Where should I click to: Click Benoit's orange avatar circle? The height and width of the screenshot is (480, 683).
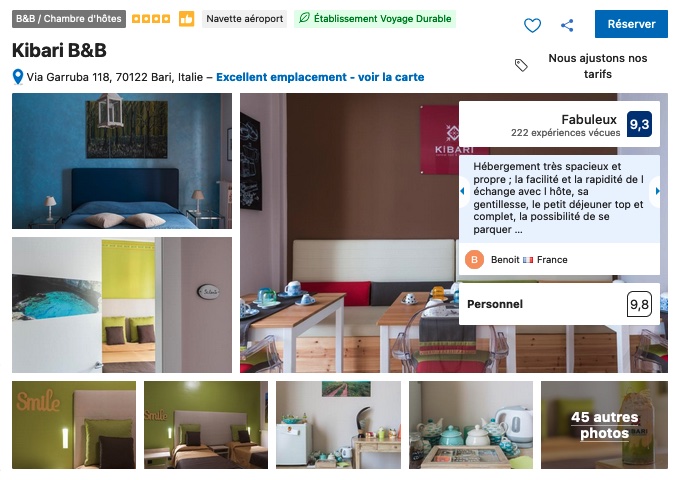[474, 260]
